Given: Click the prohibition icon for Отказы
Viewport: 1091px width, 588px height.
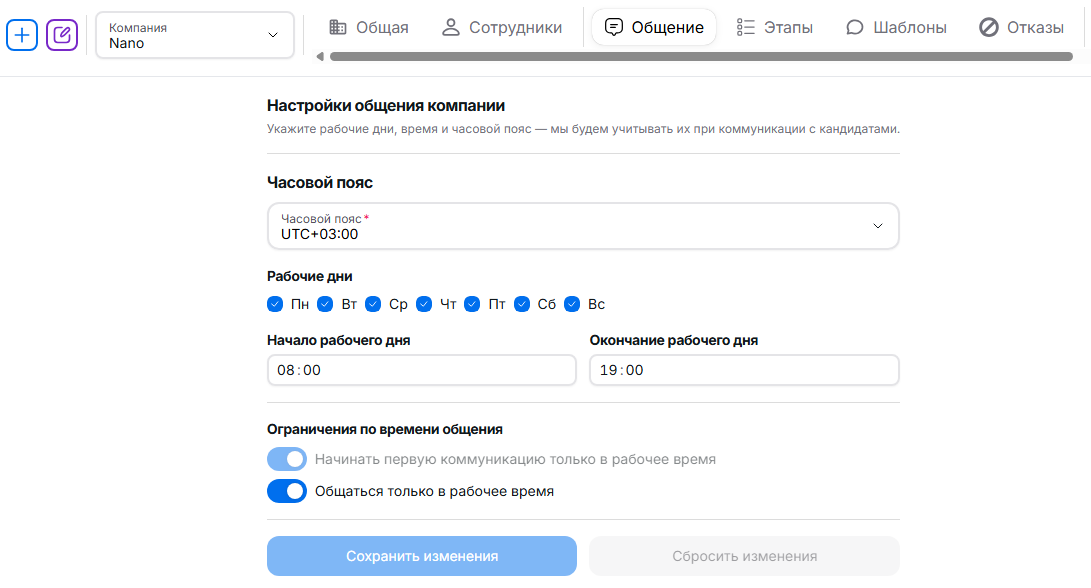Looking at the screenshot, I should pos(989,27).
